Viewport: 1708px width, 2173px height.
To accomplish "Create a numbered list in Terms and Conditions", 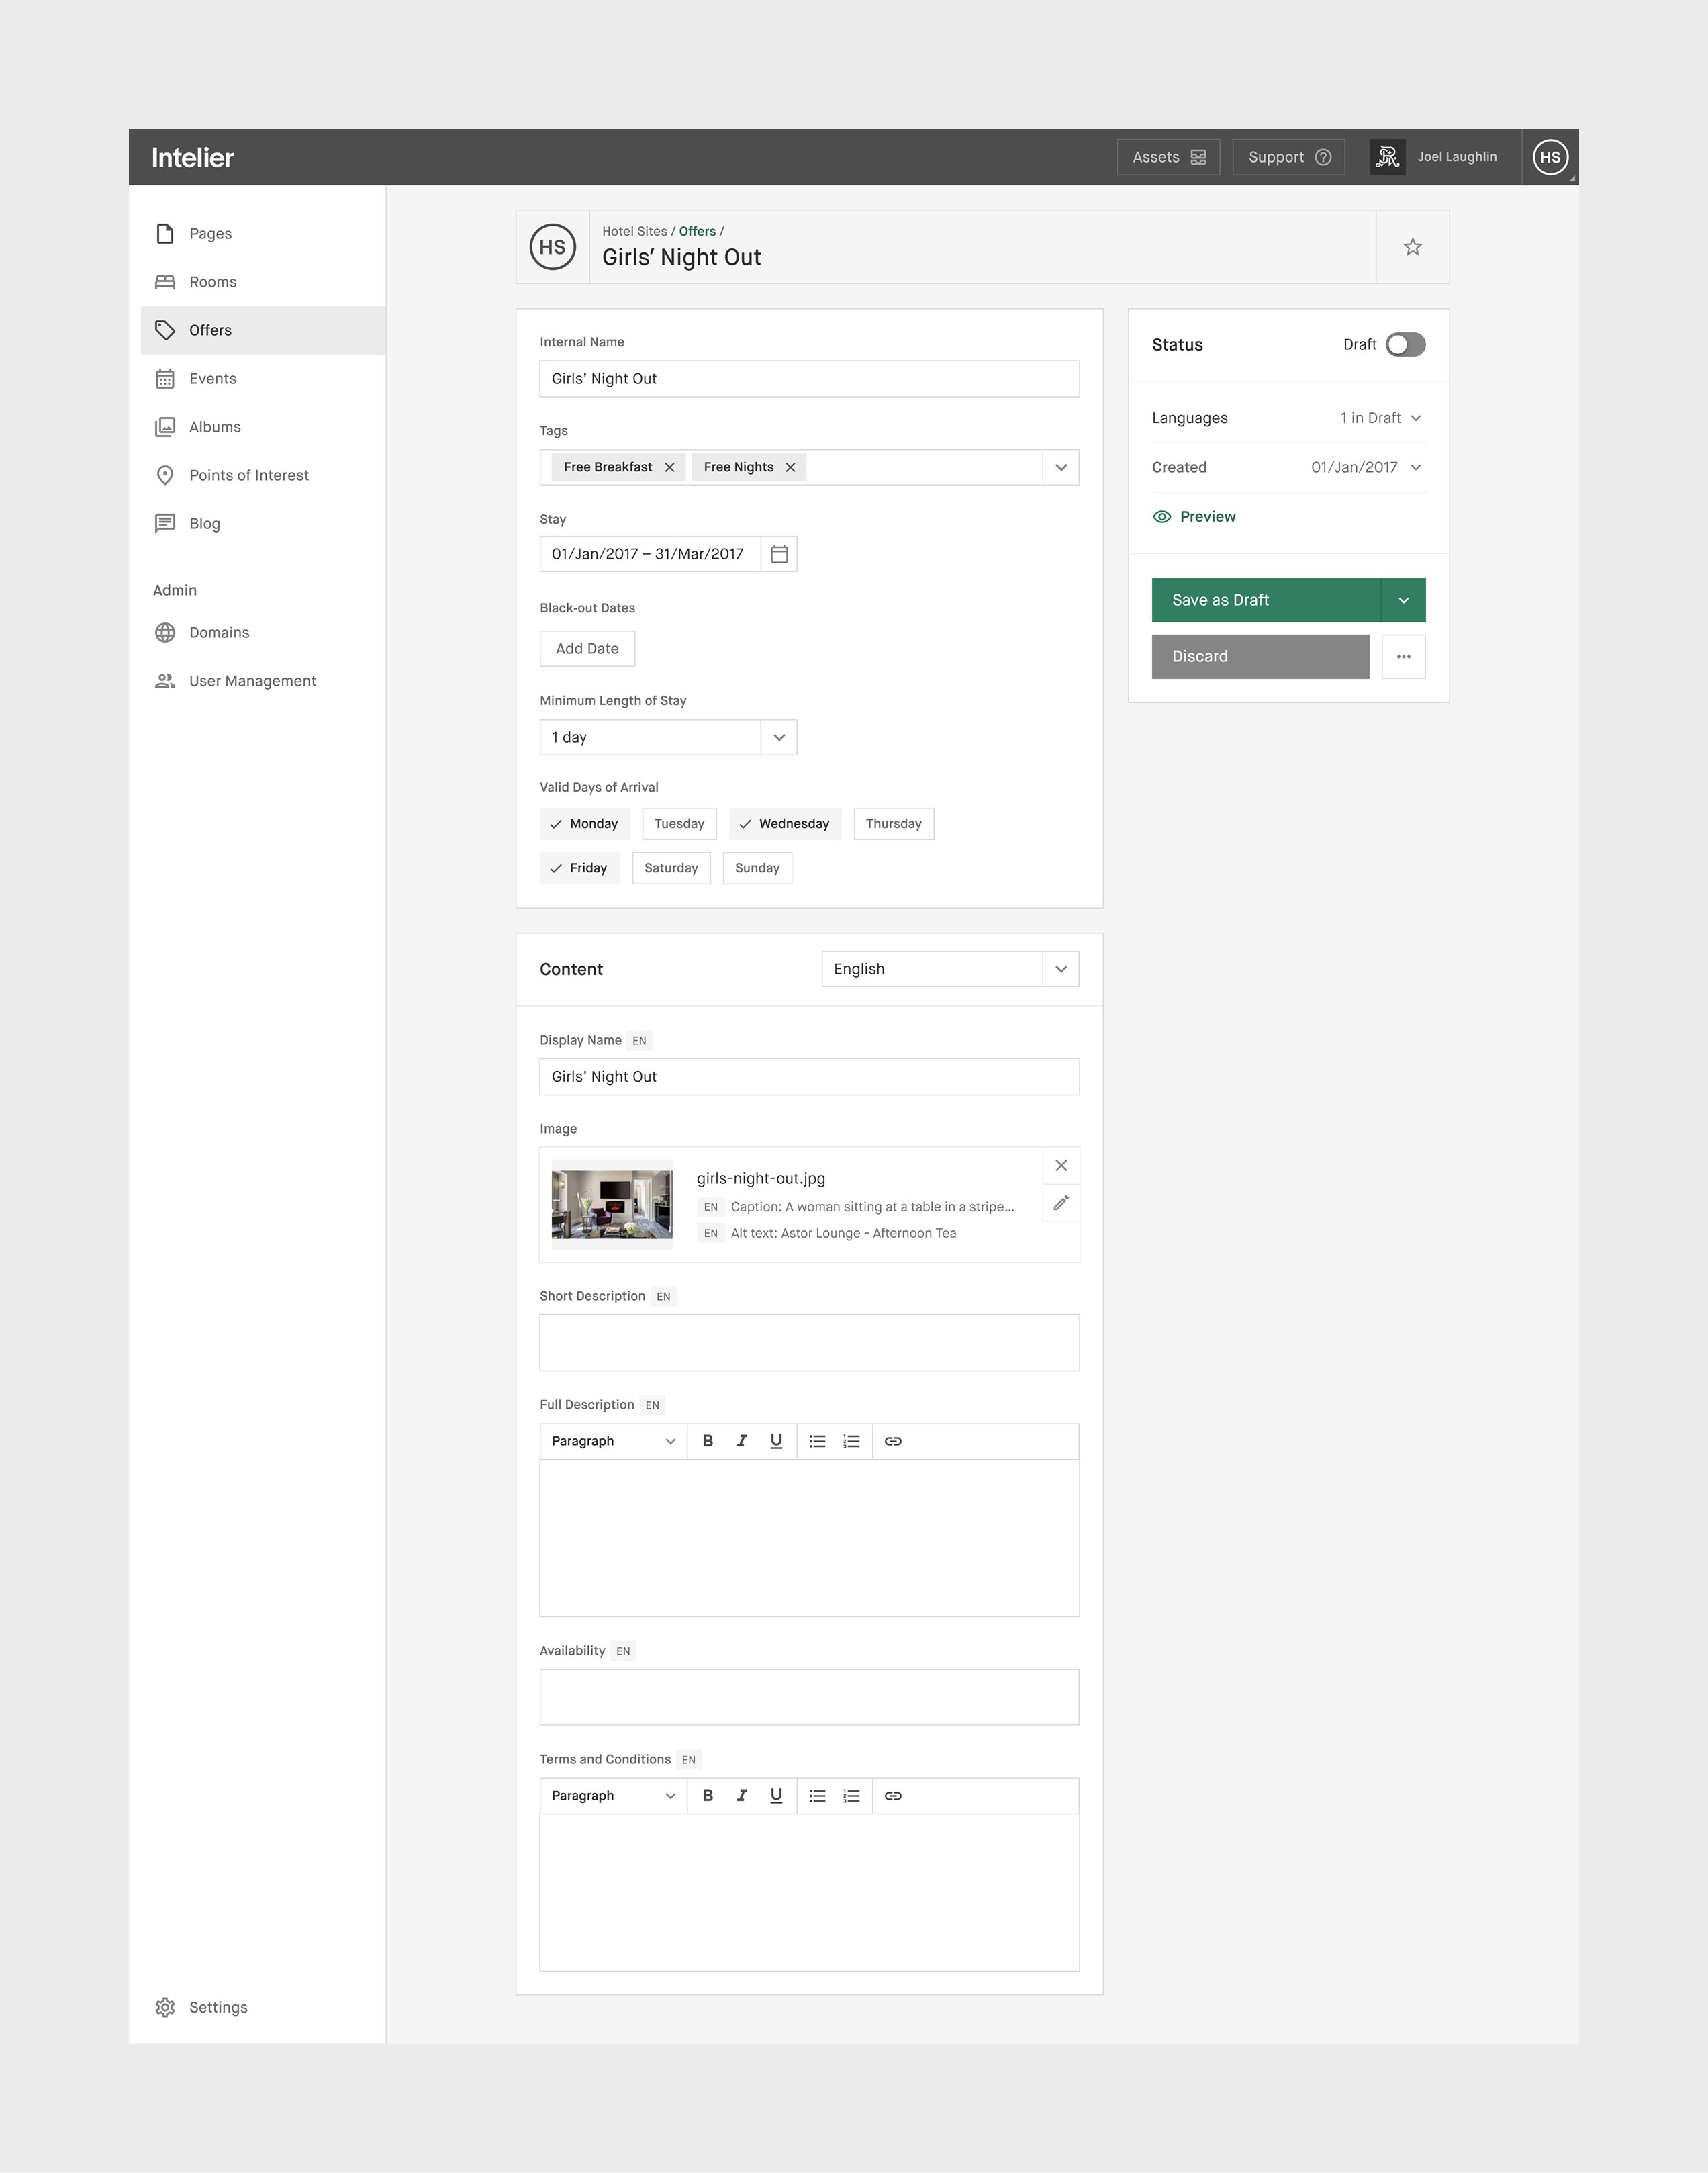I will 851,1795.
